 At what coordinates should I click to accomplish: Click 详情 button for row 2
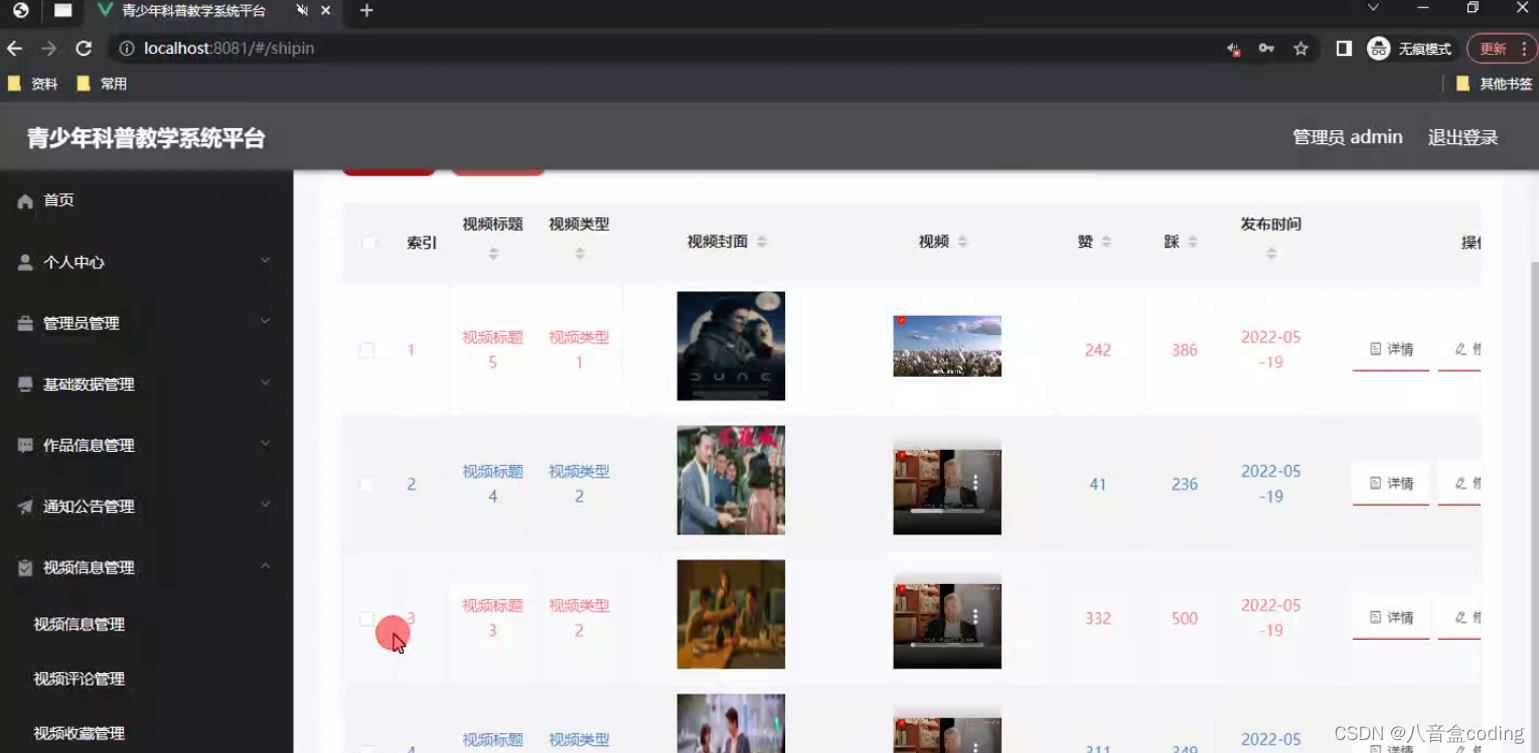tap(1391, 484)
